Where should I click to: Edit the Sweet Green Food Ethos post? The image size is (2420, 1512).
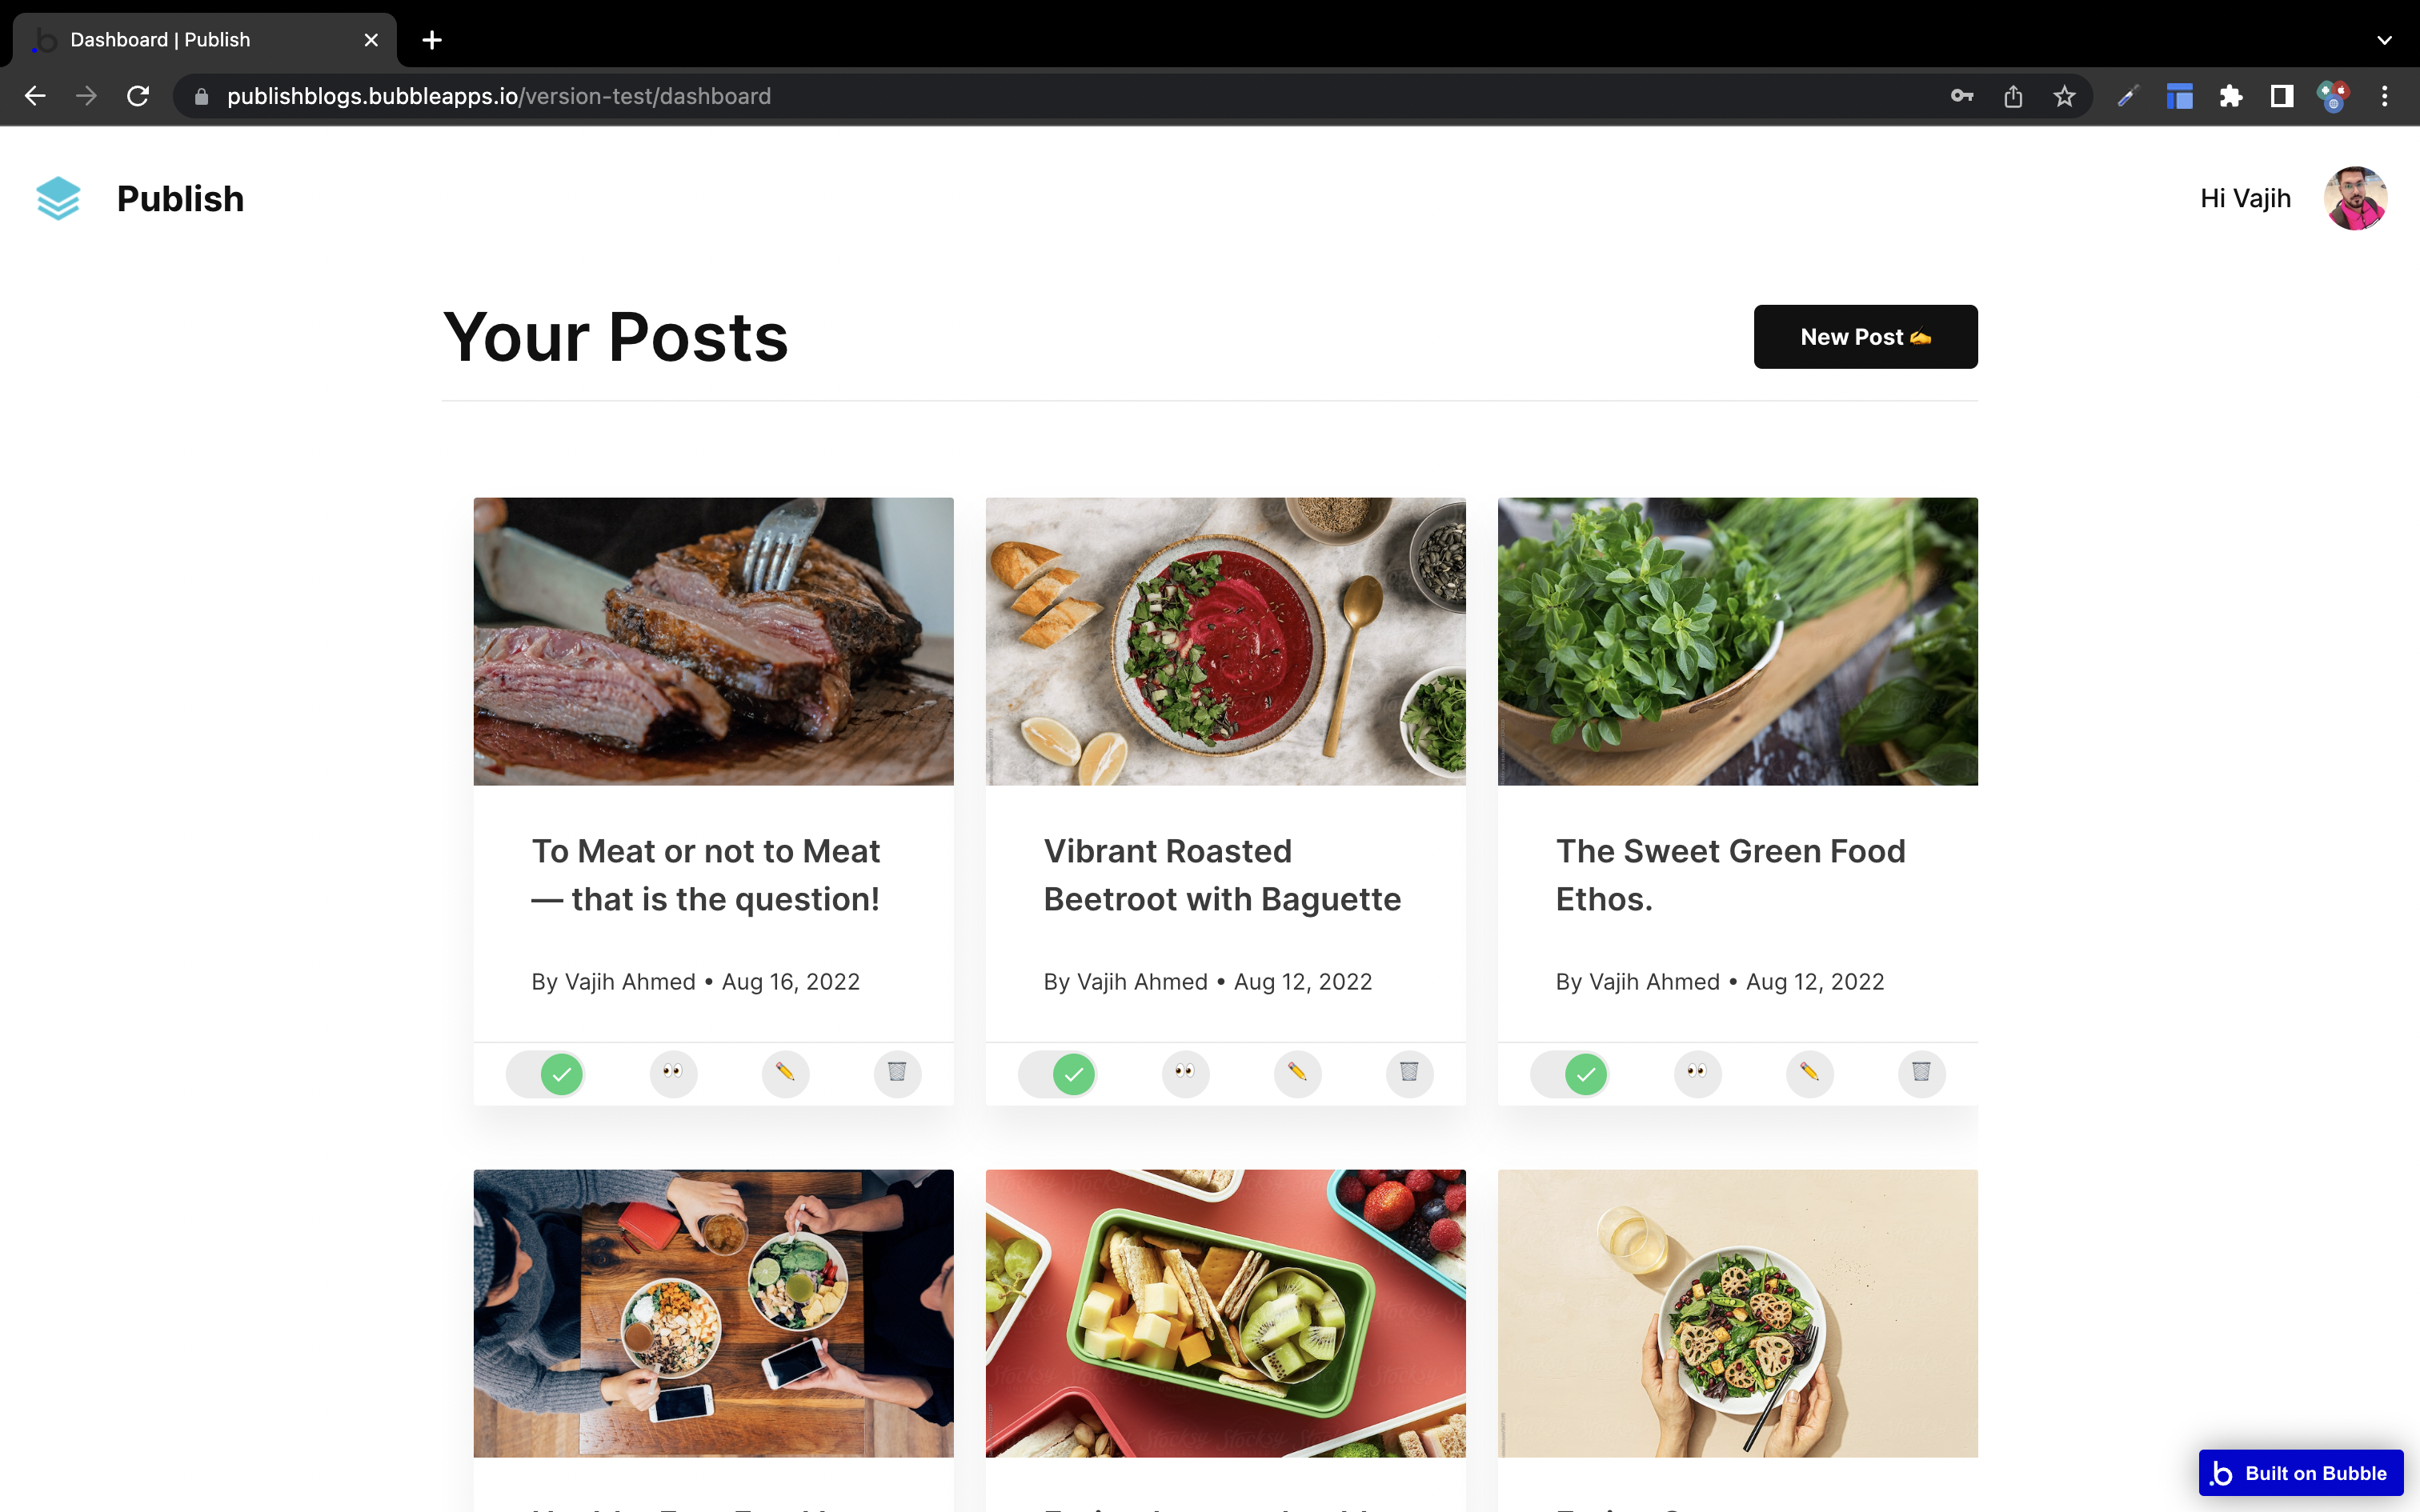1809,1073
